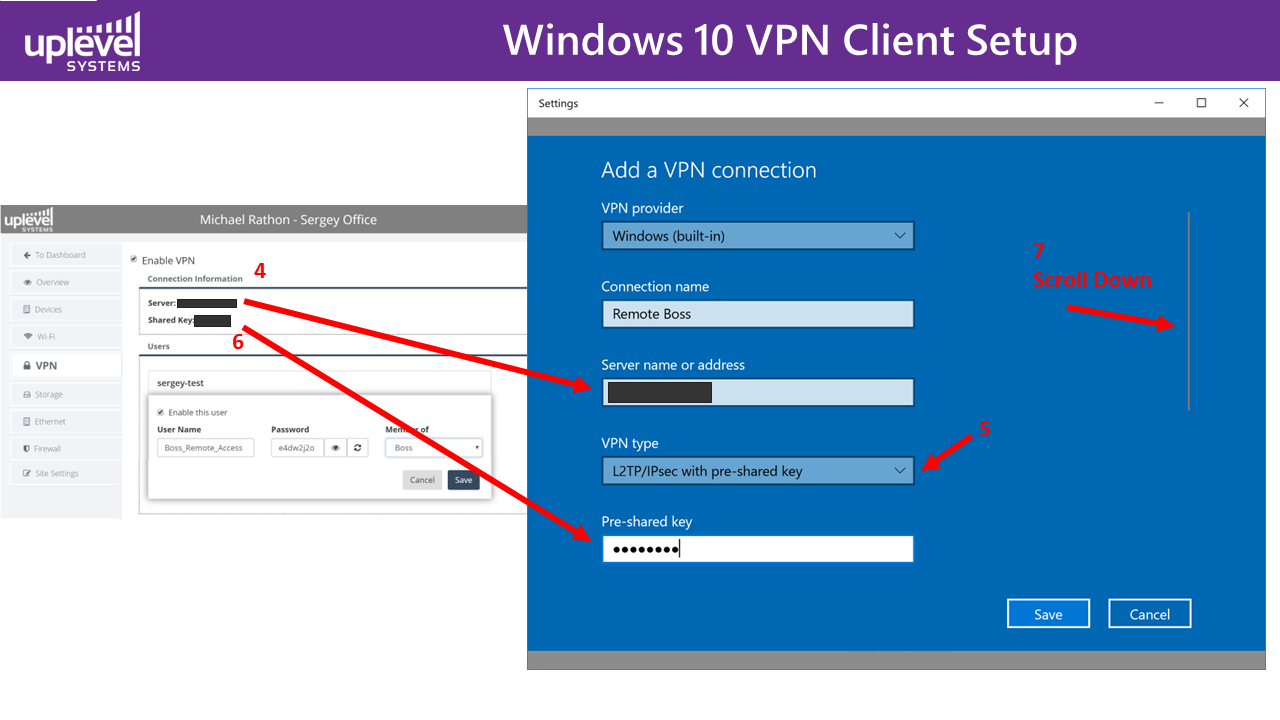Viewport: 1280px width, 720px height.
Task: Click the Uplevel Systems logo in the purple banner
Action: point(83,42)
